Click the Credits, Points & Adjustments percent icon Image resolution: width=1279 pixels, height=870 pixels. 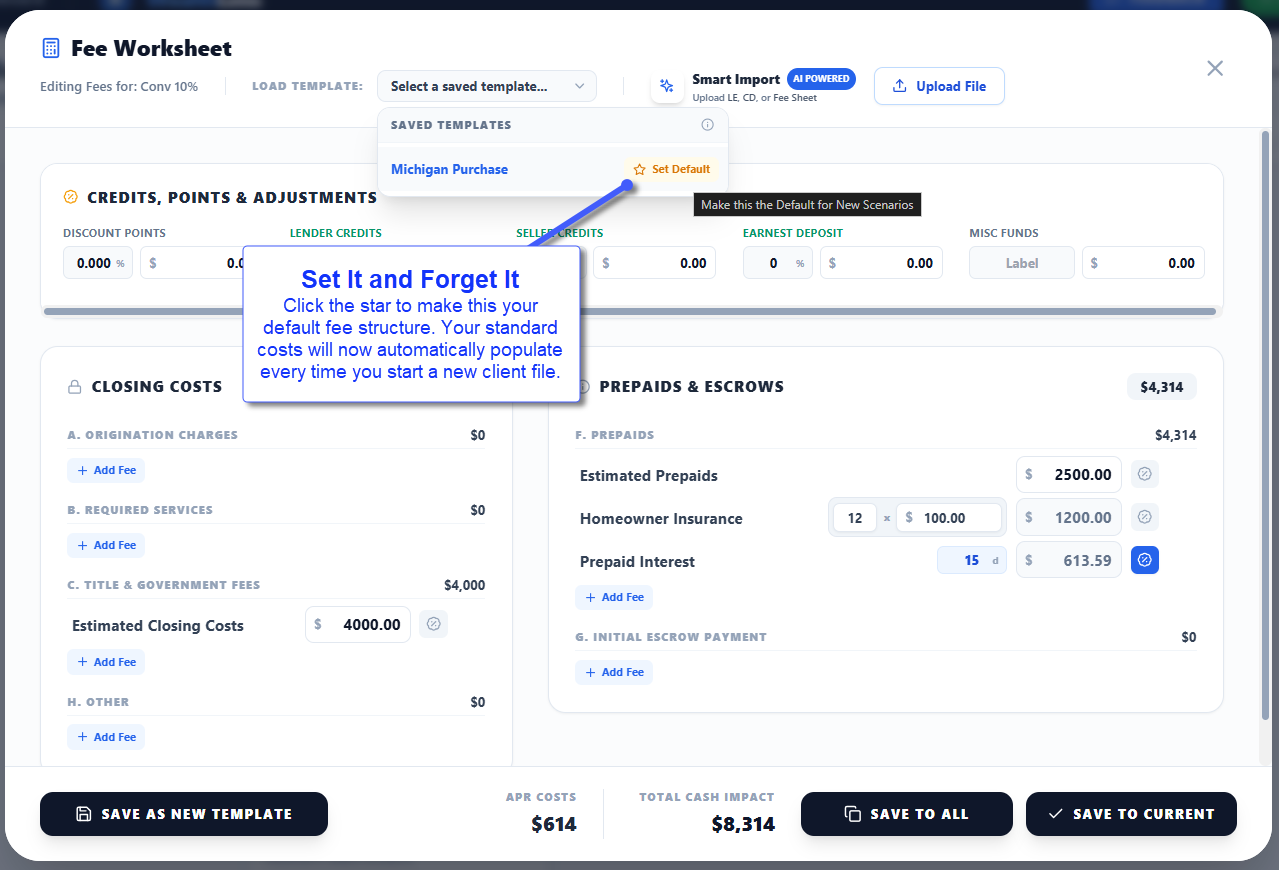click(x=71, y=197)
